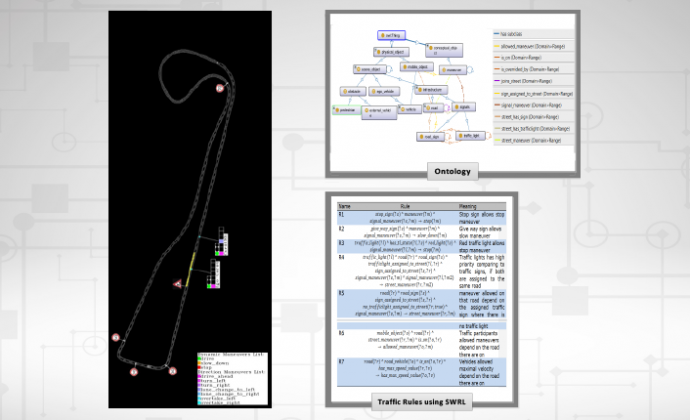Viewport: 690px width, 420px height.
Task: Select rule row R6 in the table
Action: [422, 343]
